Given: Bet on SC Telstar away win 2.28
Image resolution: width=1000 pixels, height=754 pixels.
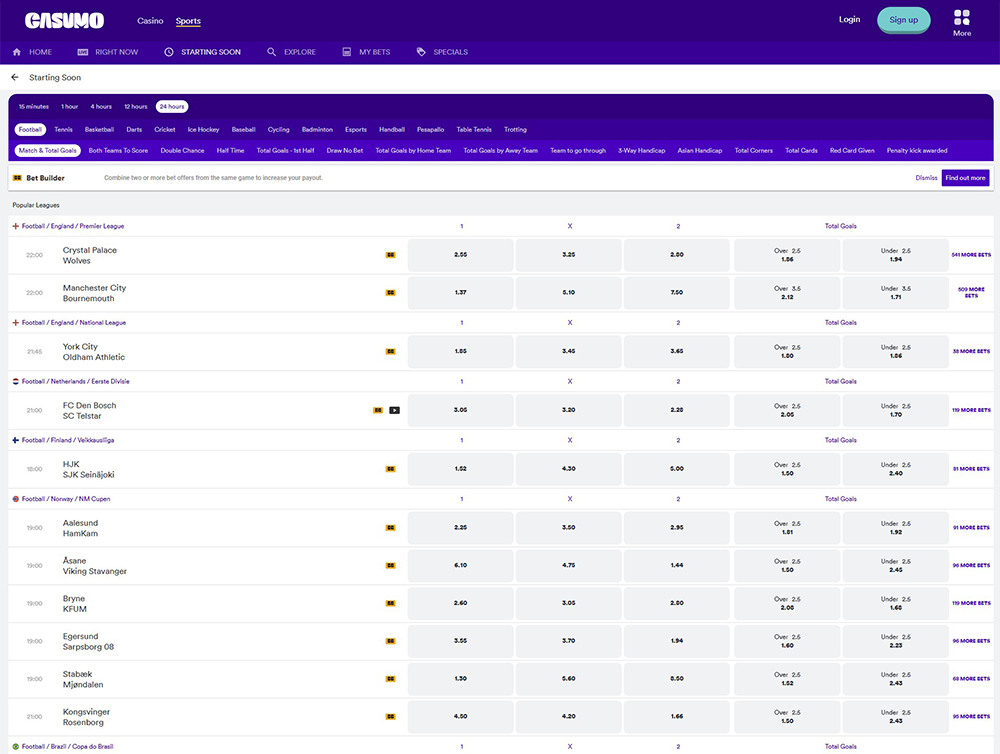Looking at the screenshot, I should tap(677, 410).
